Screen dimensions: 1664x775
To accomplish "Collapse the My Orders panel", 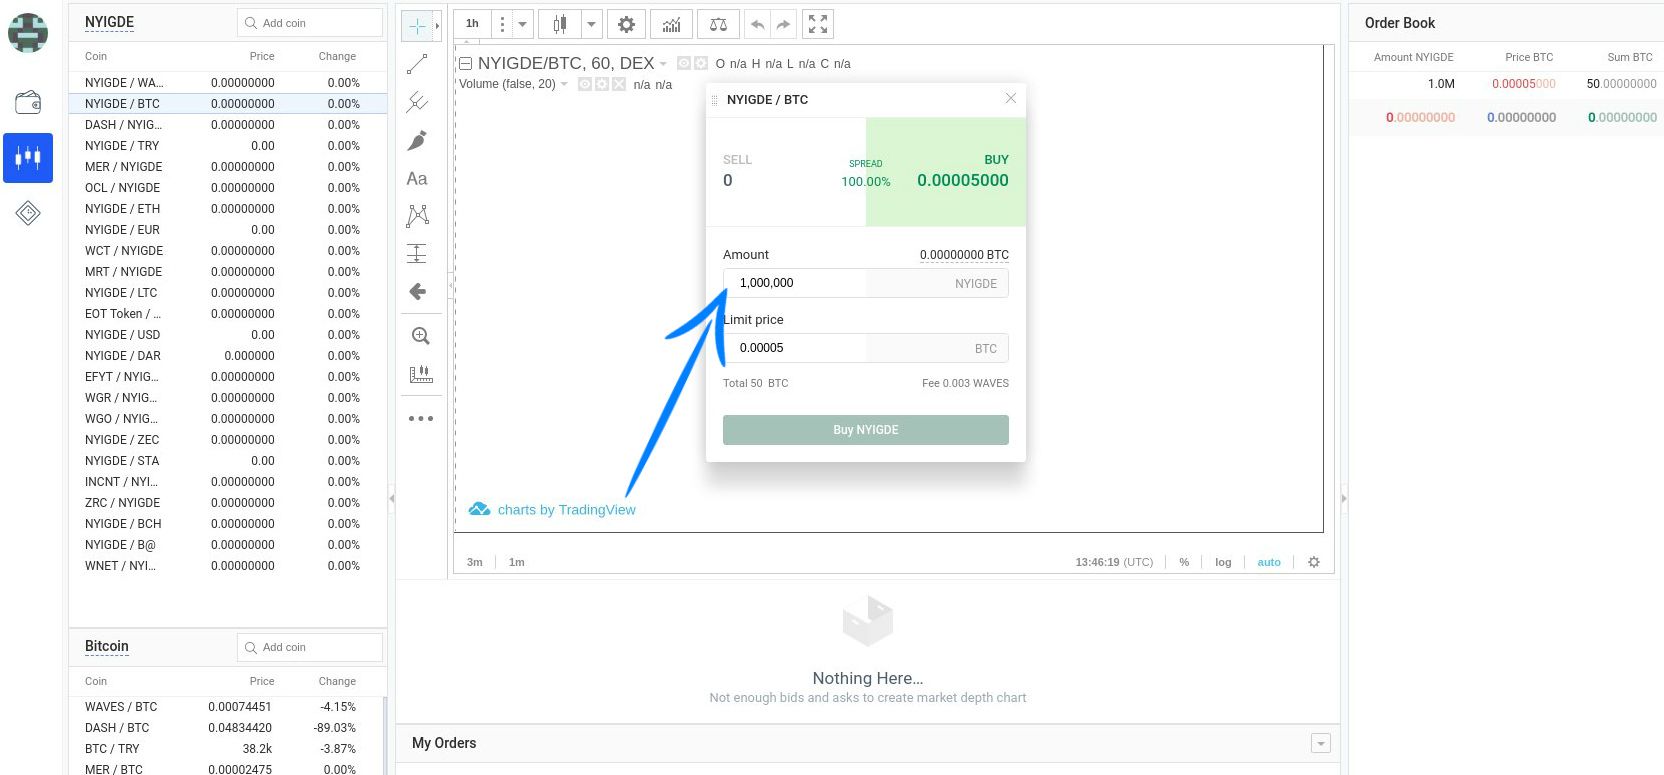I will coord(1321,743).
